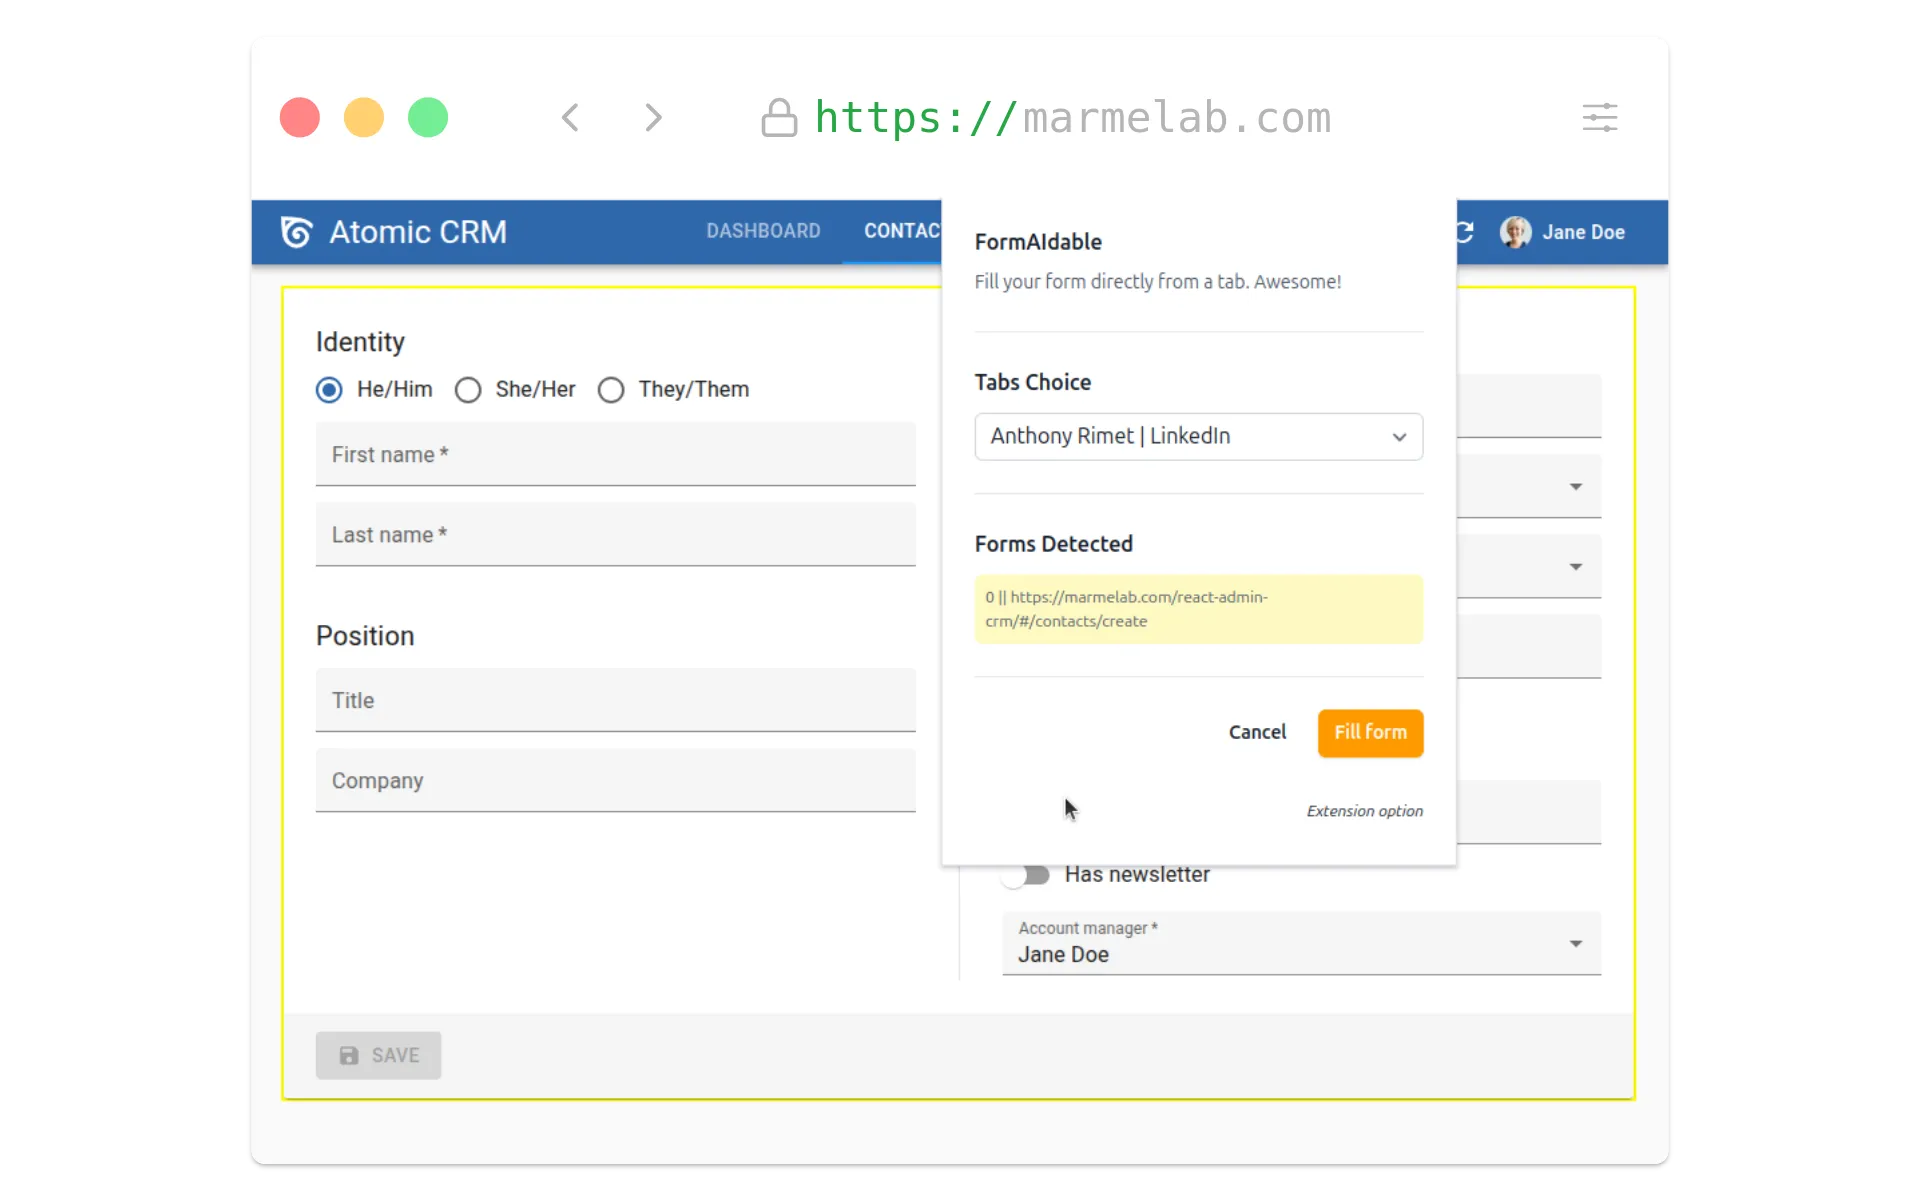Open the browser settings sliders icon
This screenshot has height=1200, width=1920.
1600,118
